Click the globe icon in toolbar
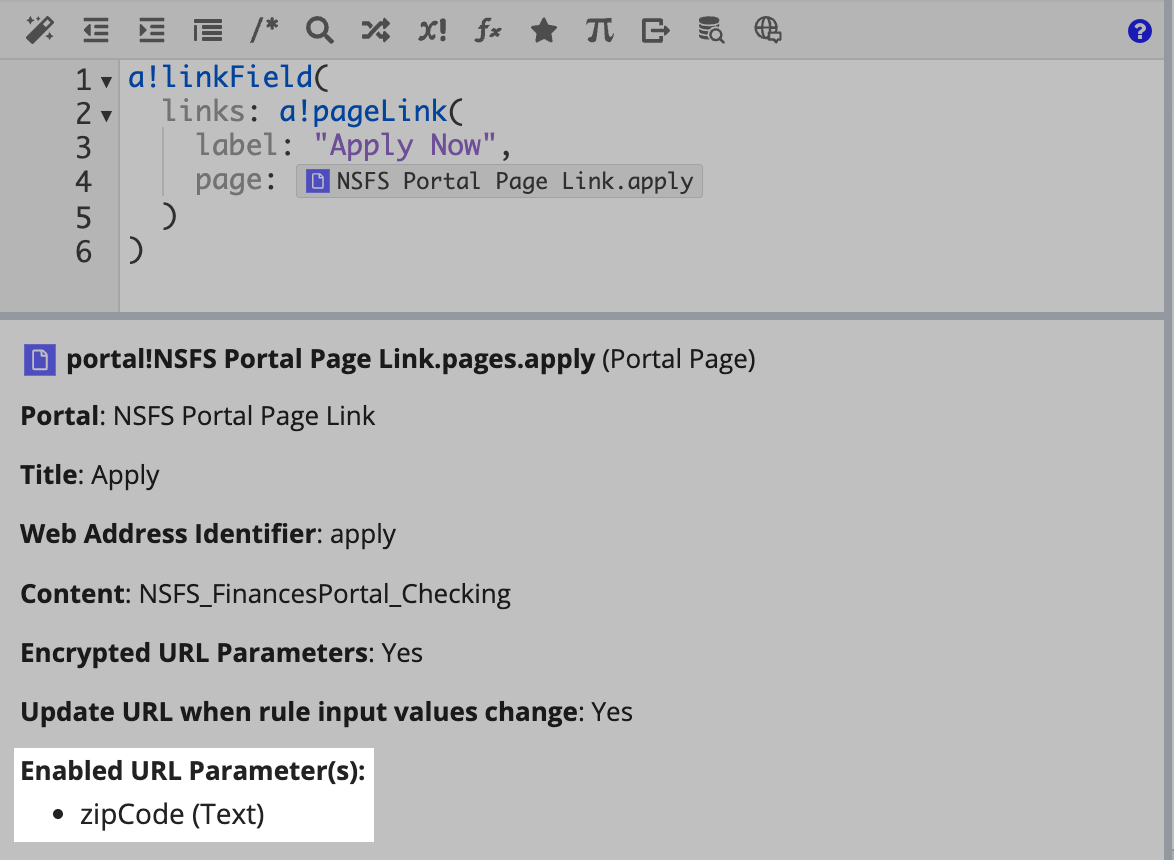Image resolution: width=1174 pixels, height=860 pixels. coord(767,31)
